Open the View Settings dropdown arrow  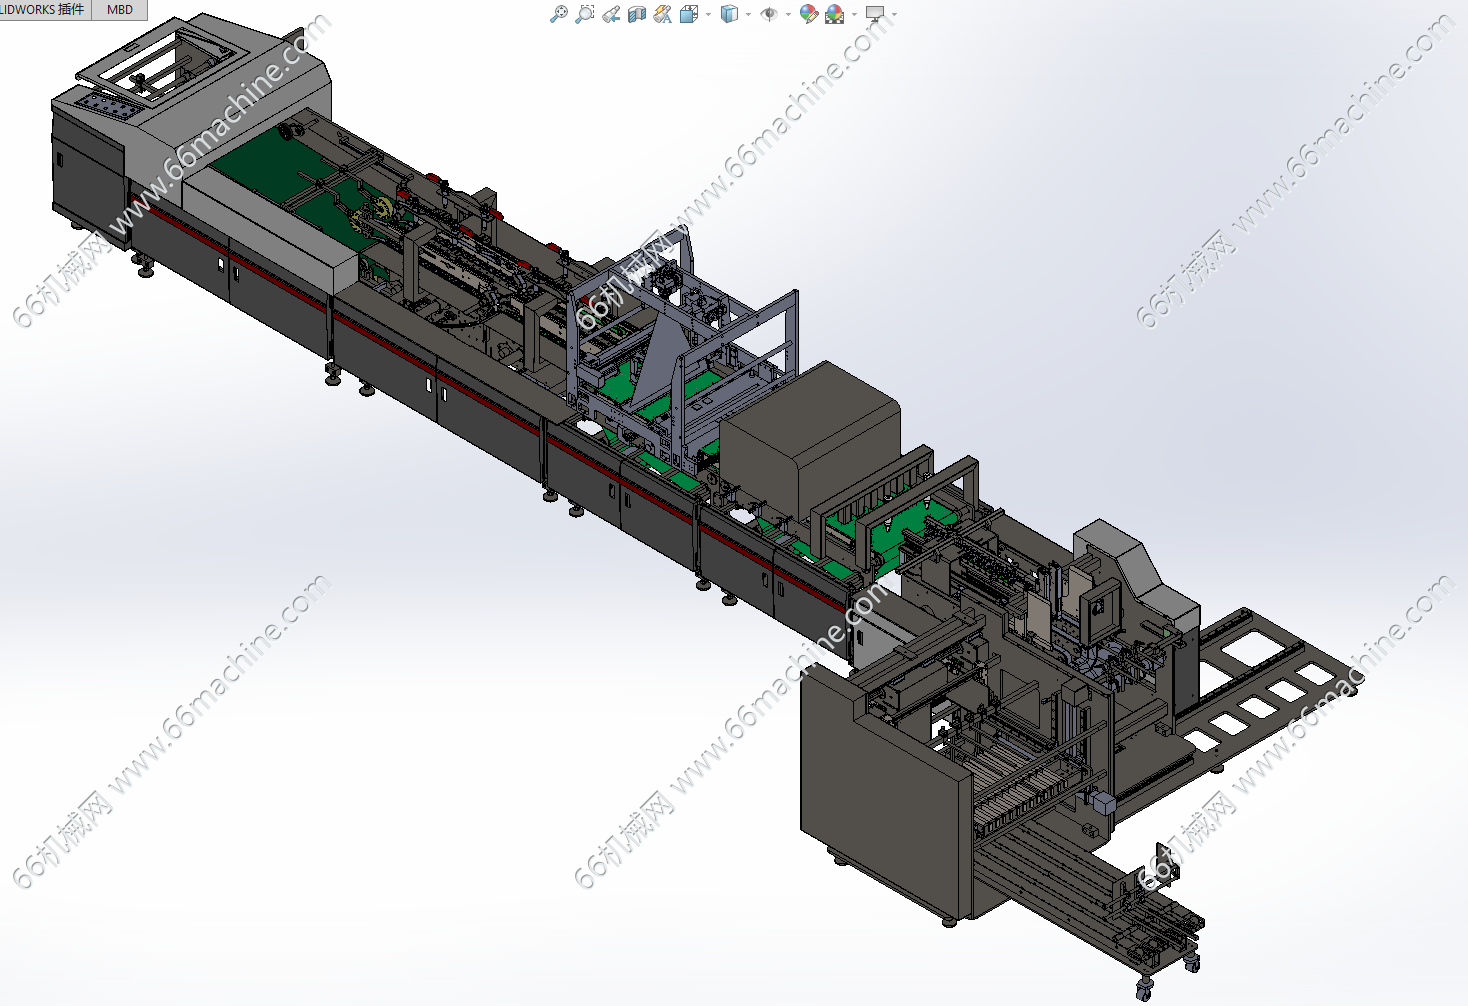tap(894, 14)
